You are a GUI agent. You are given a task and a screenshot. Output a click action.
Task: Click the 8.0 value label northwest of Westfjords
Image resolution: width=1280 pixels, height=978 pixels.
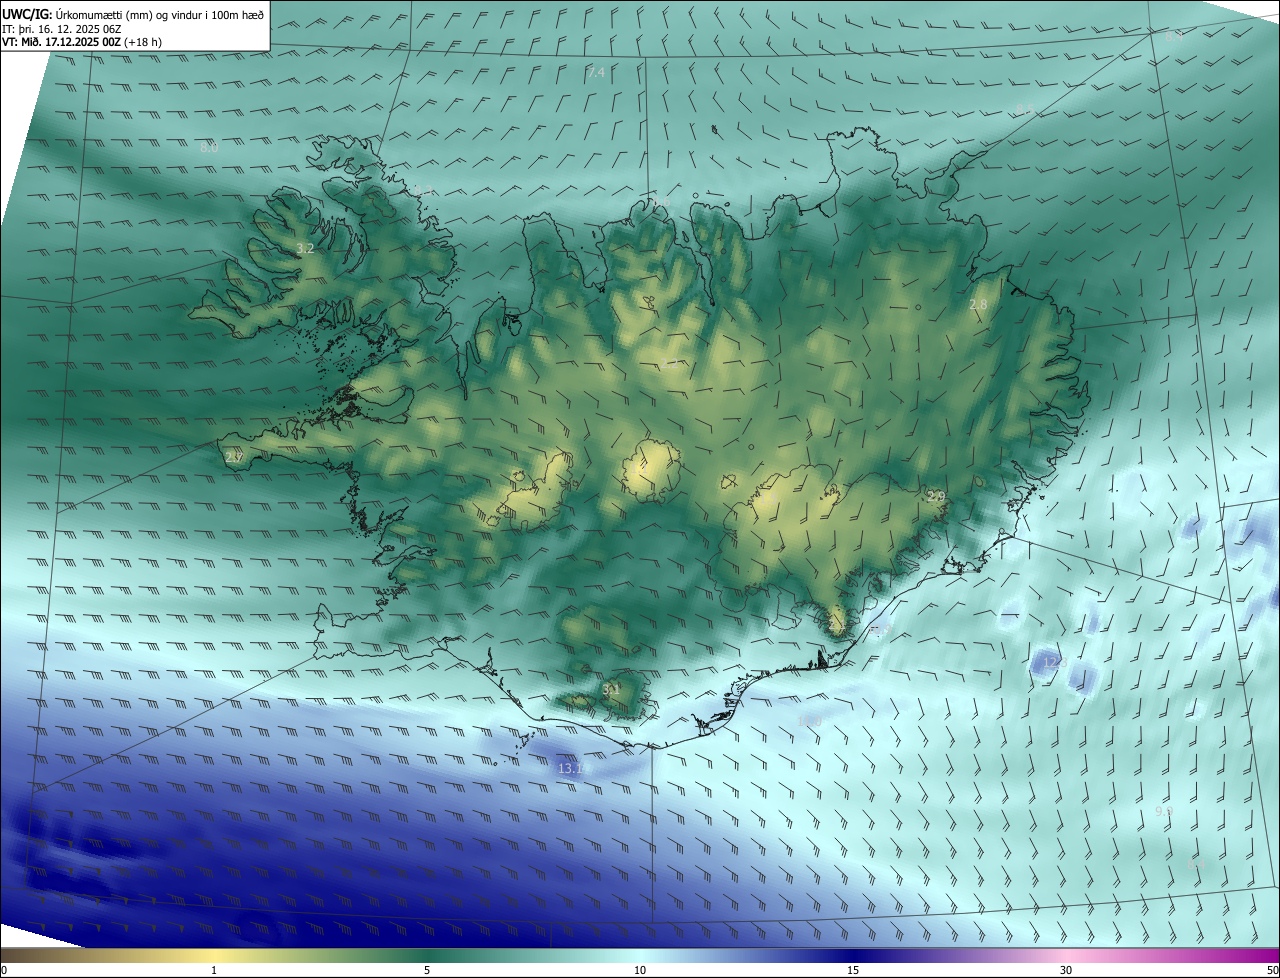point(209,147)
